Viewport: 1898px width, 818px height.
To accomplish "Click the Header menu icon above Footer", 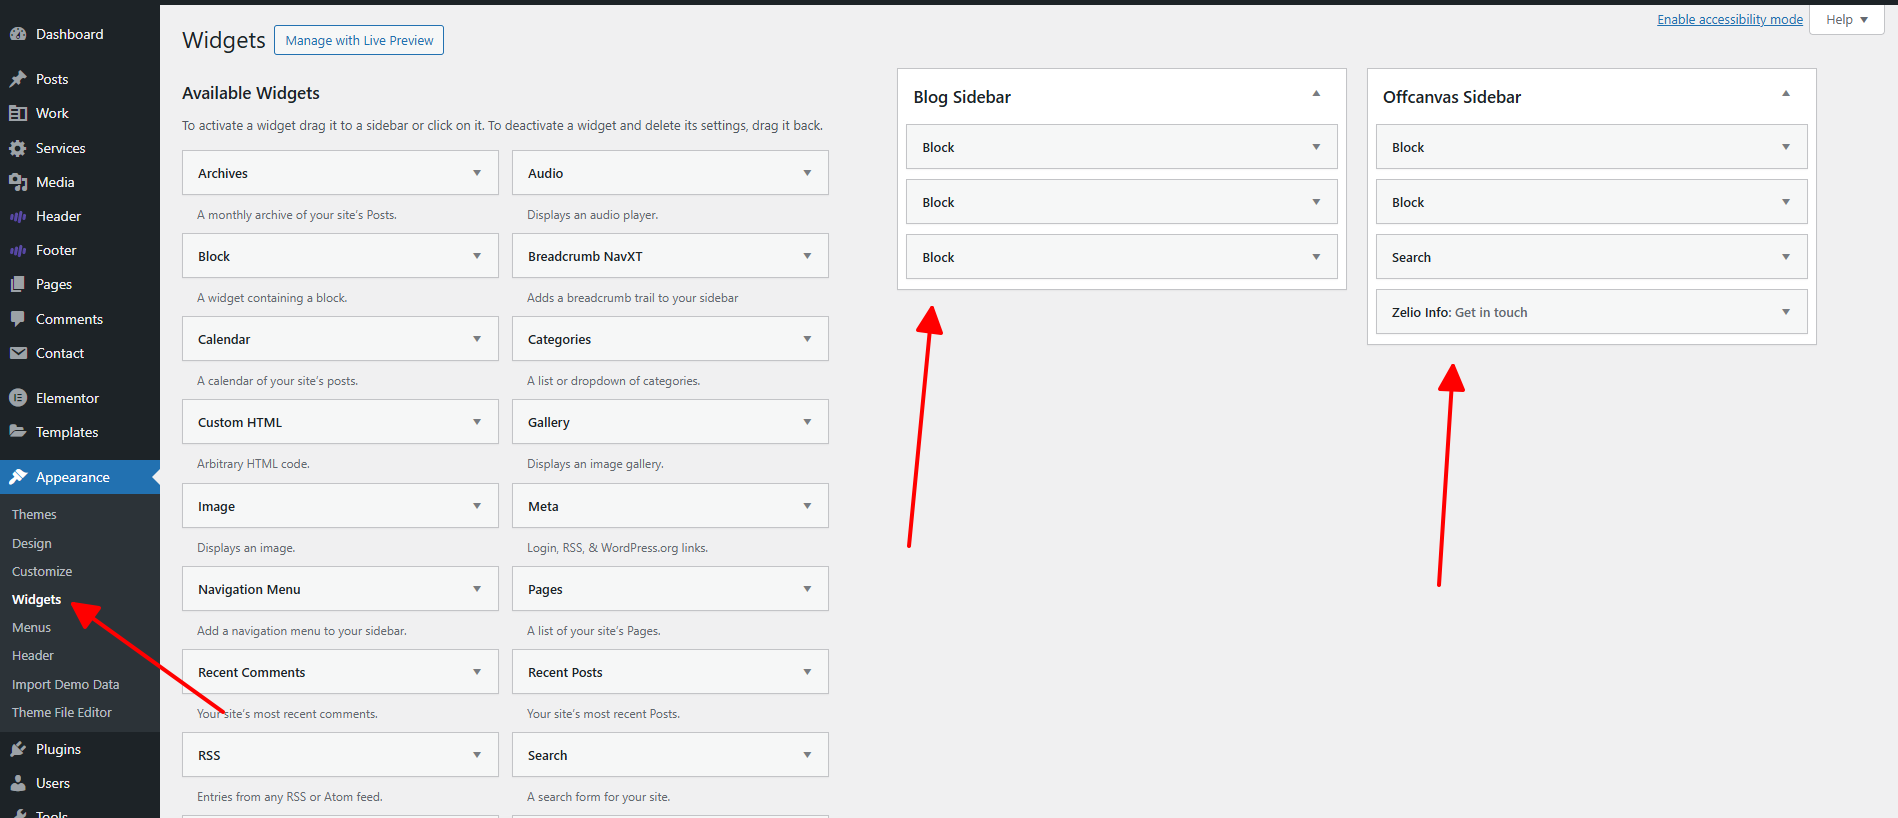I will click(x=18, y=216).
